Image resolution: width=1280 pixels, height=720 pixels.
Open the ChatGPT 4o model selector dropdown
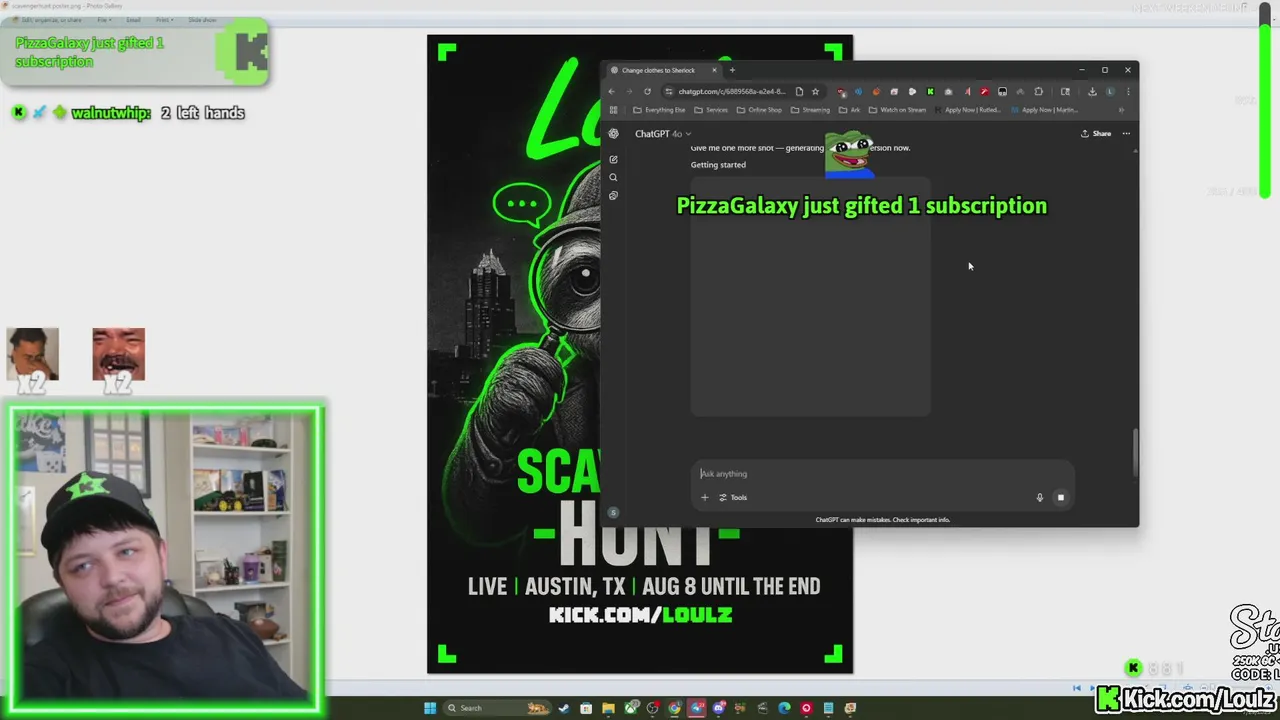tap(662, 134)
